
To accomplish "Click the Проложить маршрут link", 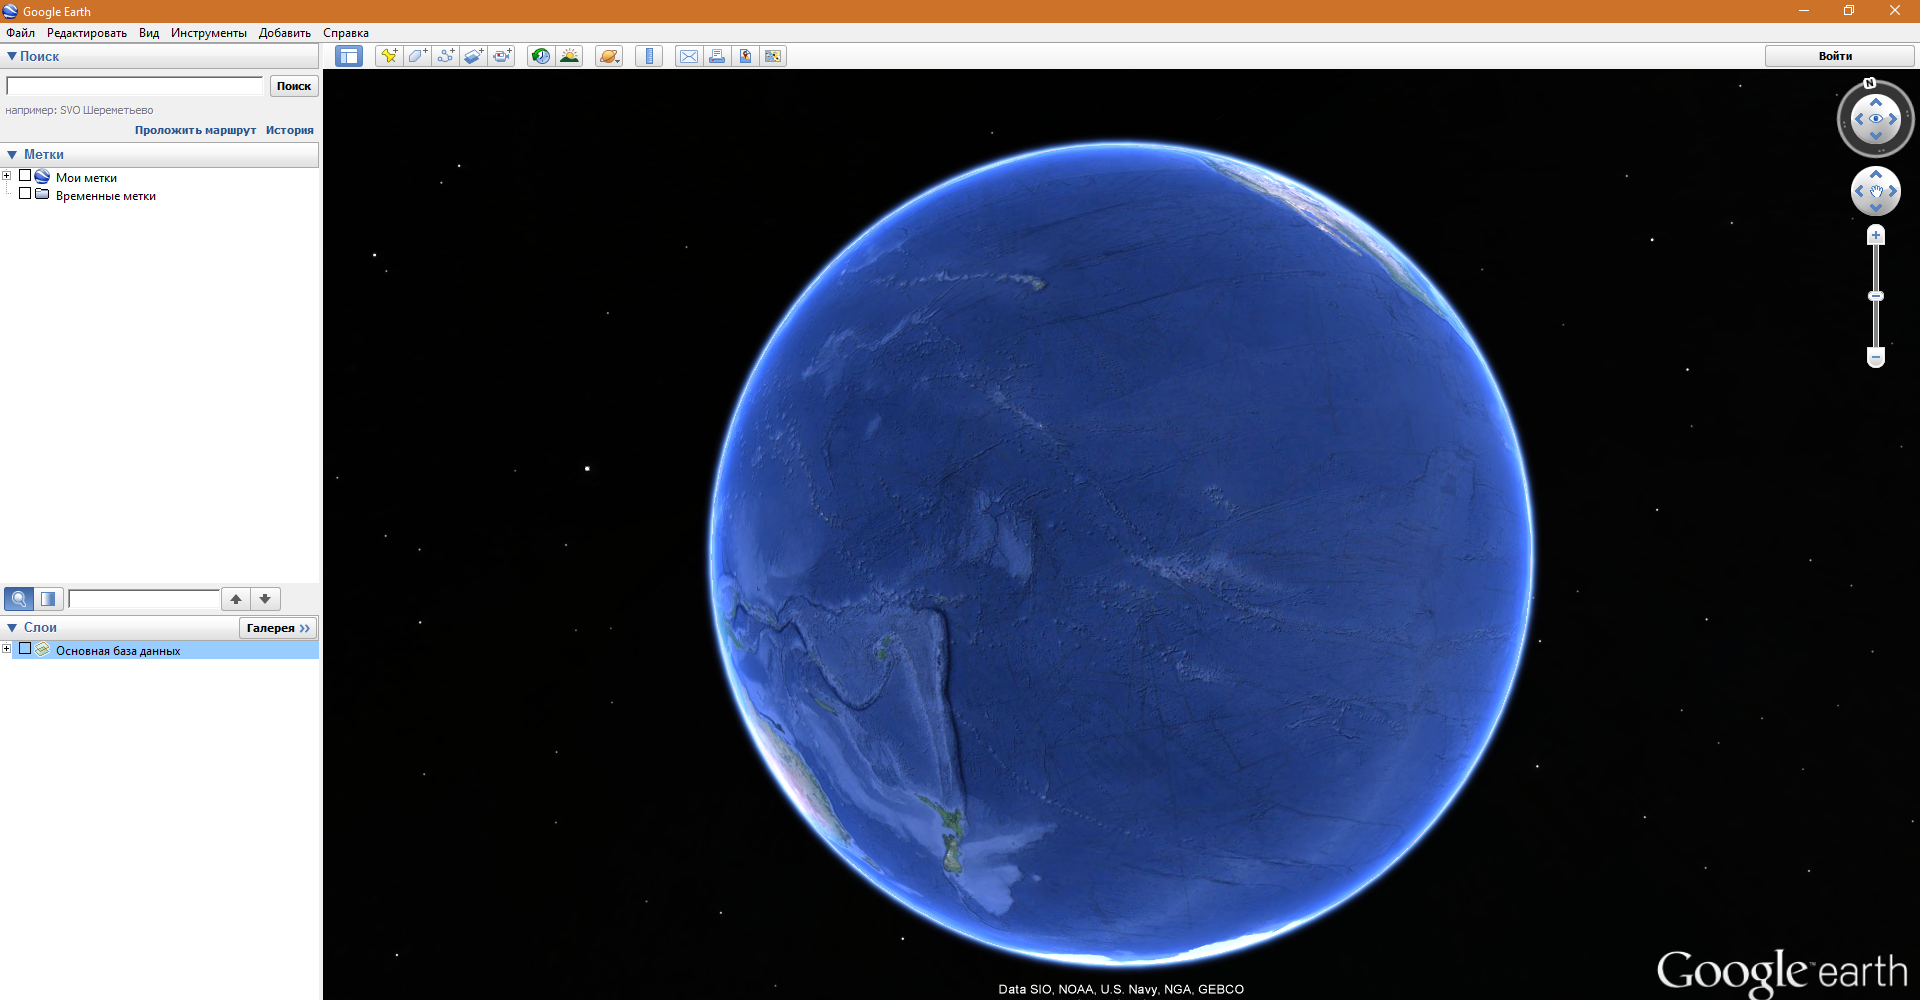I will (196, 130).
